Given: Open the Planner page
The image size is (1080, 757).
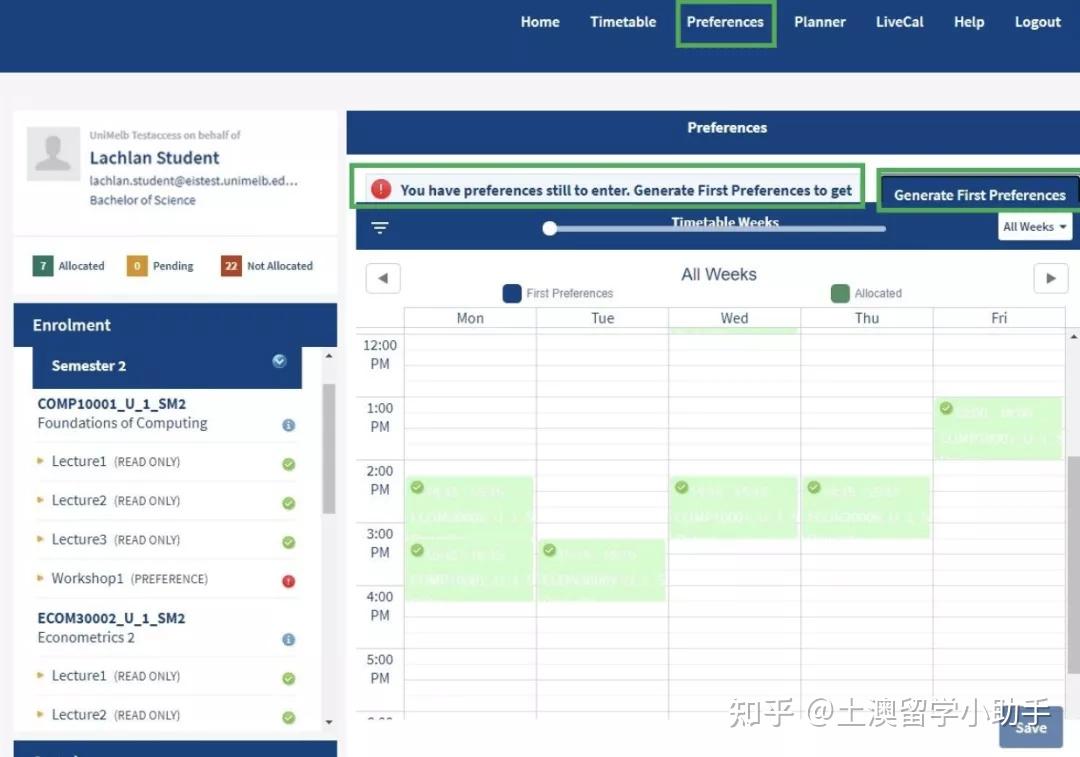Looking at the screenshot, I should [x=819, y=21].
